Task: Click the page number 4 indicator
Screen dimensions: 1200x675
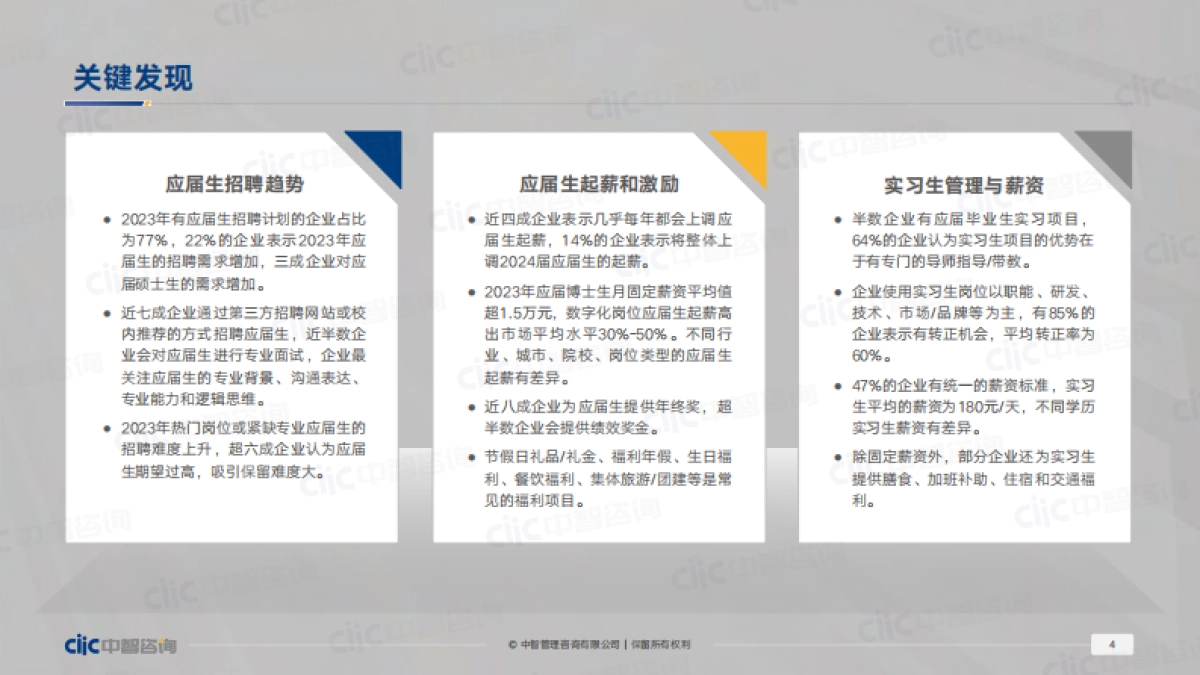Action: (1110, 646)
